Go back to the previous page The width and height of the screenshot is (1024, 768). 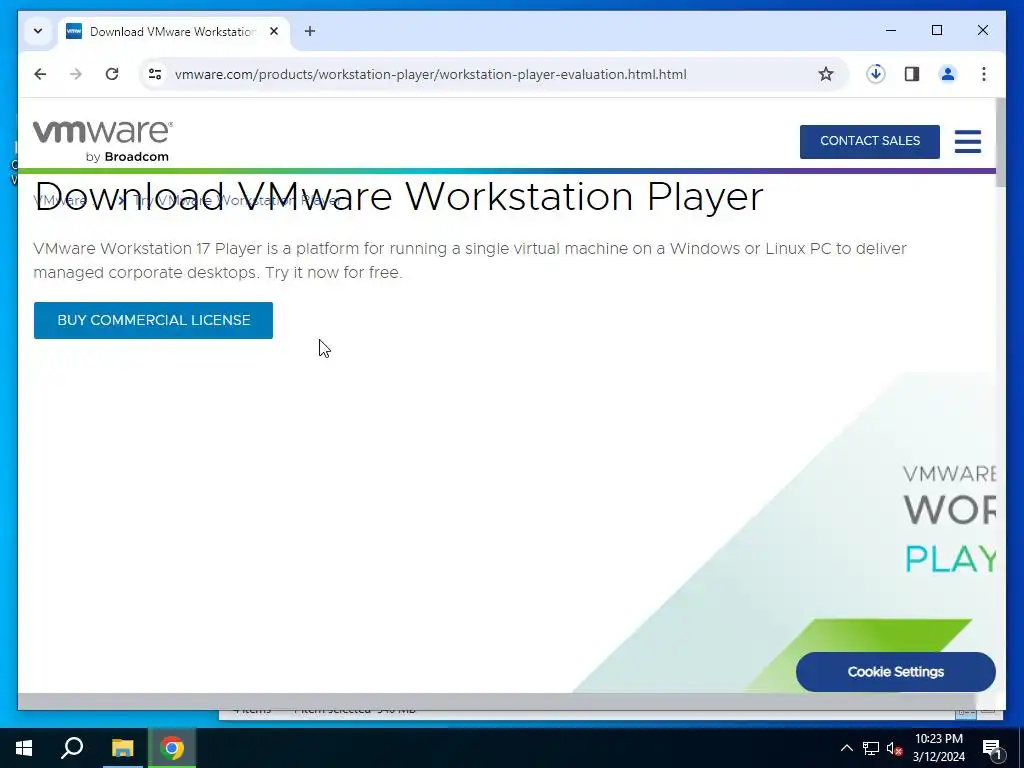pos(40,74)
